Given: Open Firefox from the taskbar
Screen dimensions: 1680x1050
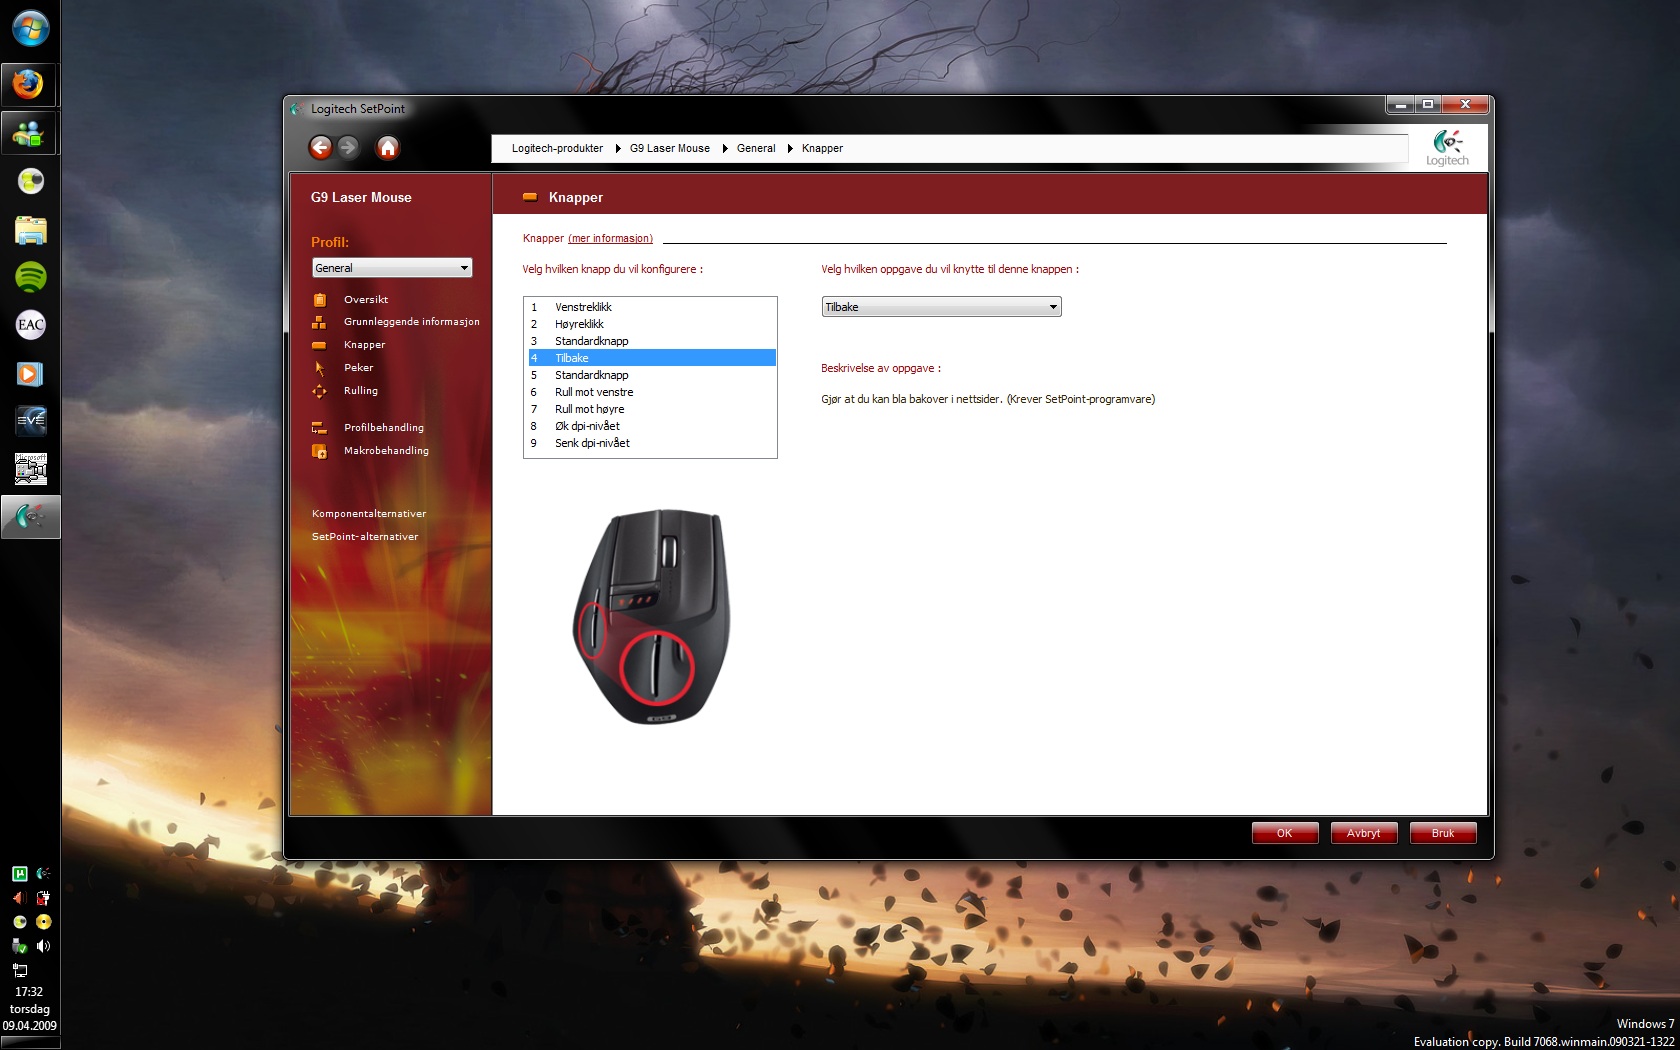Looking at the screenshot, I should [x=29, y=85].
